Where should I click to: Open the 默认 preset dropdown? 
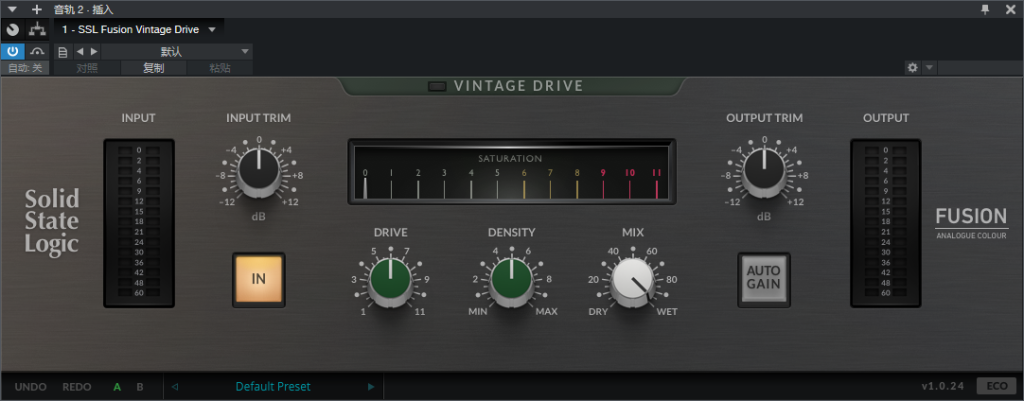[x=176, y=52]
